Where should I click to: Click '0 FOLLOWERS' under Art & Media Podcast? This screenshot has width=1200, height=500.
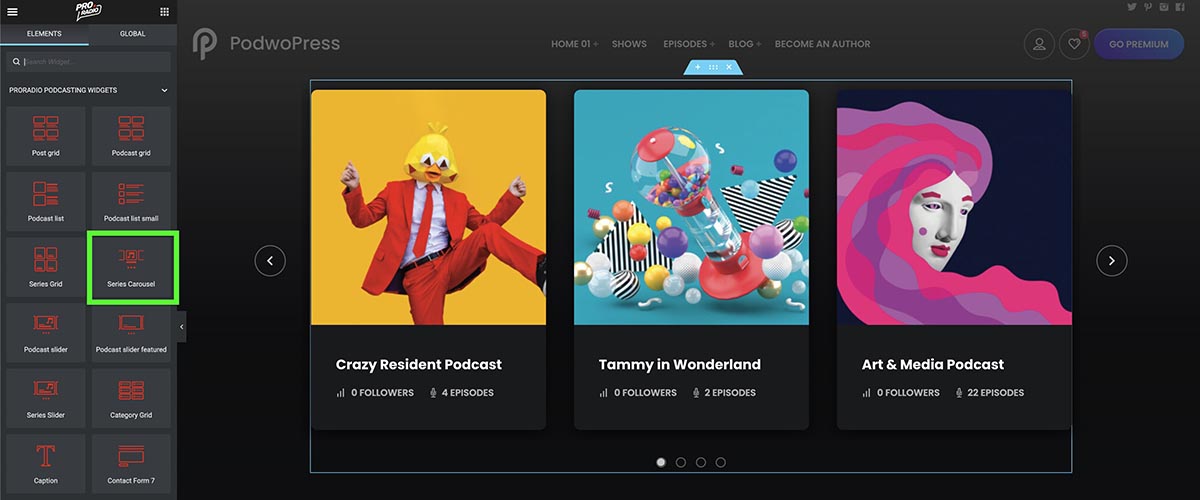coord(901,393)
